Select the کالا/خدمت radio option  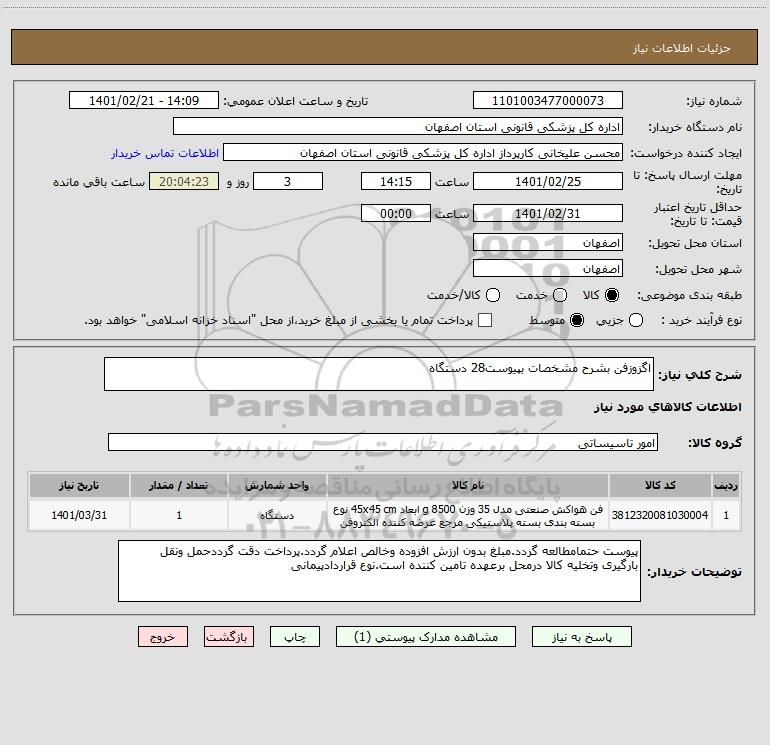(x=493, y=295)
